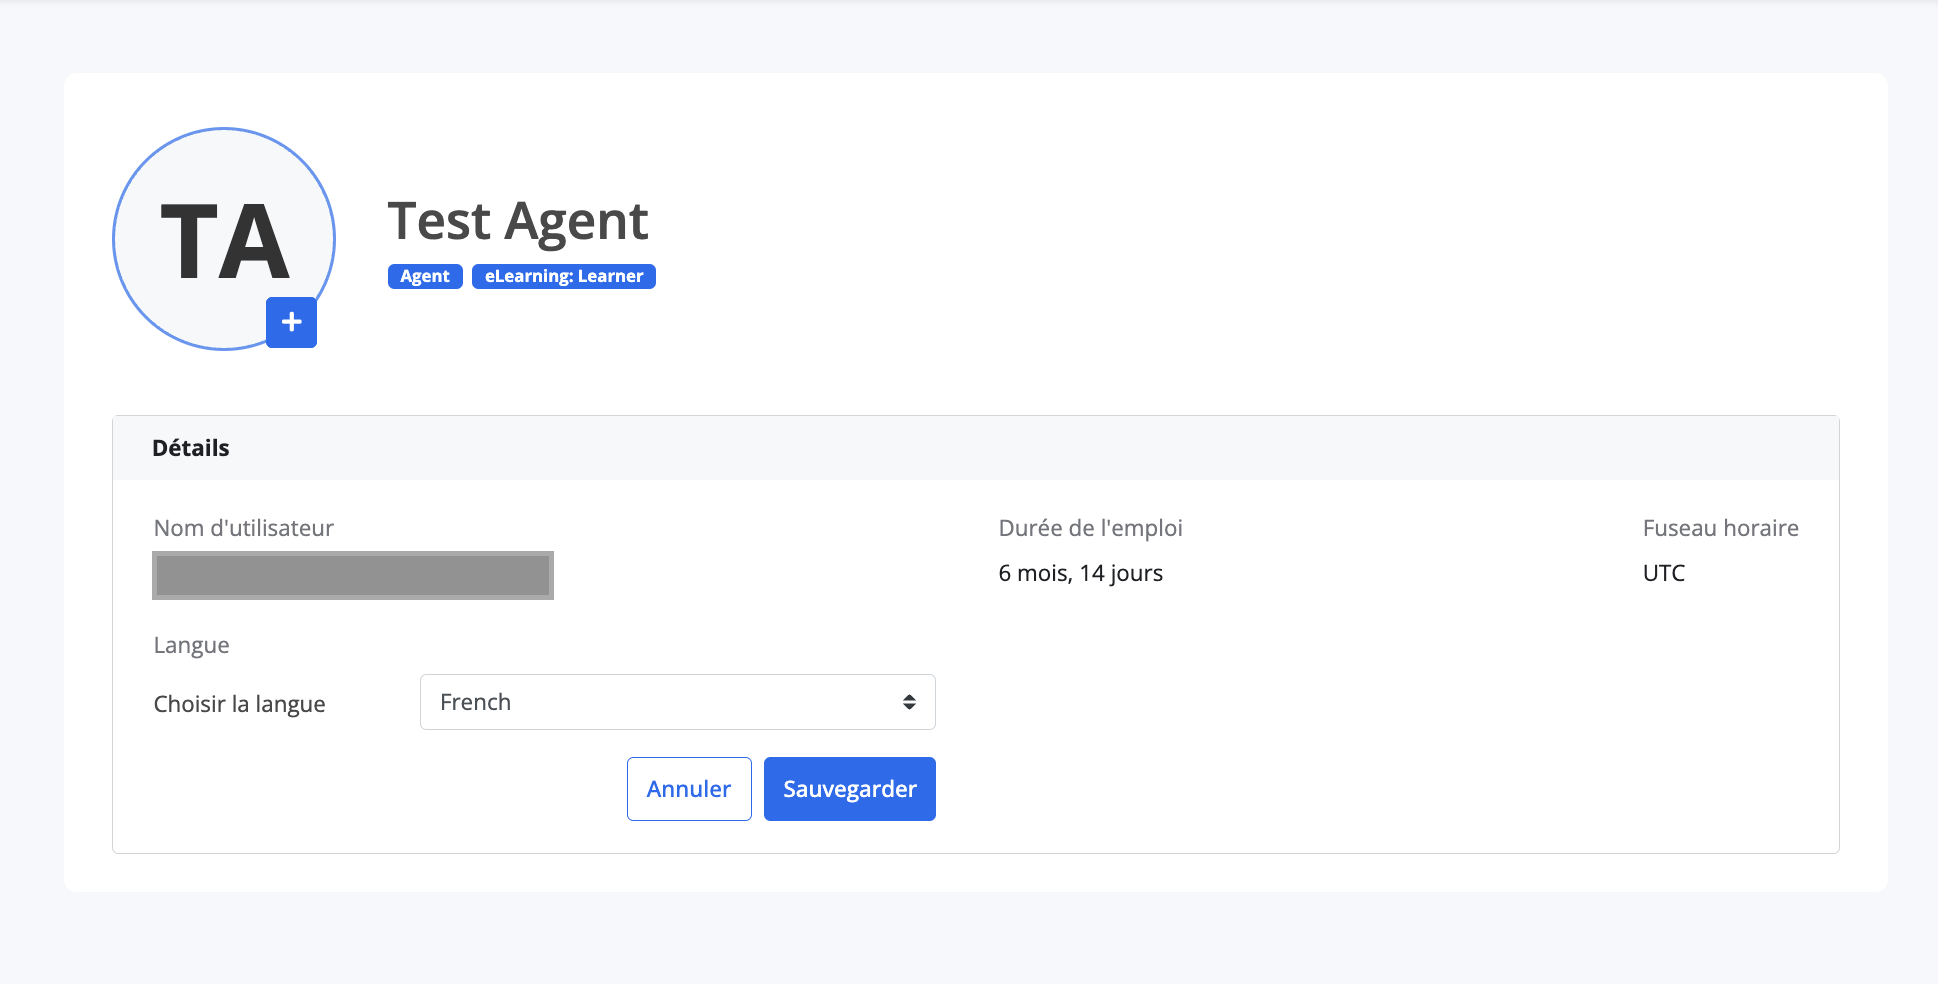The height and width of the screenshot is (984, 1938).
Task: Click the up-down arrows in language selector
Action: pyautogui.click(x=909, y=702)
